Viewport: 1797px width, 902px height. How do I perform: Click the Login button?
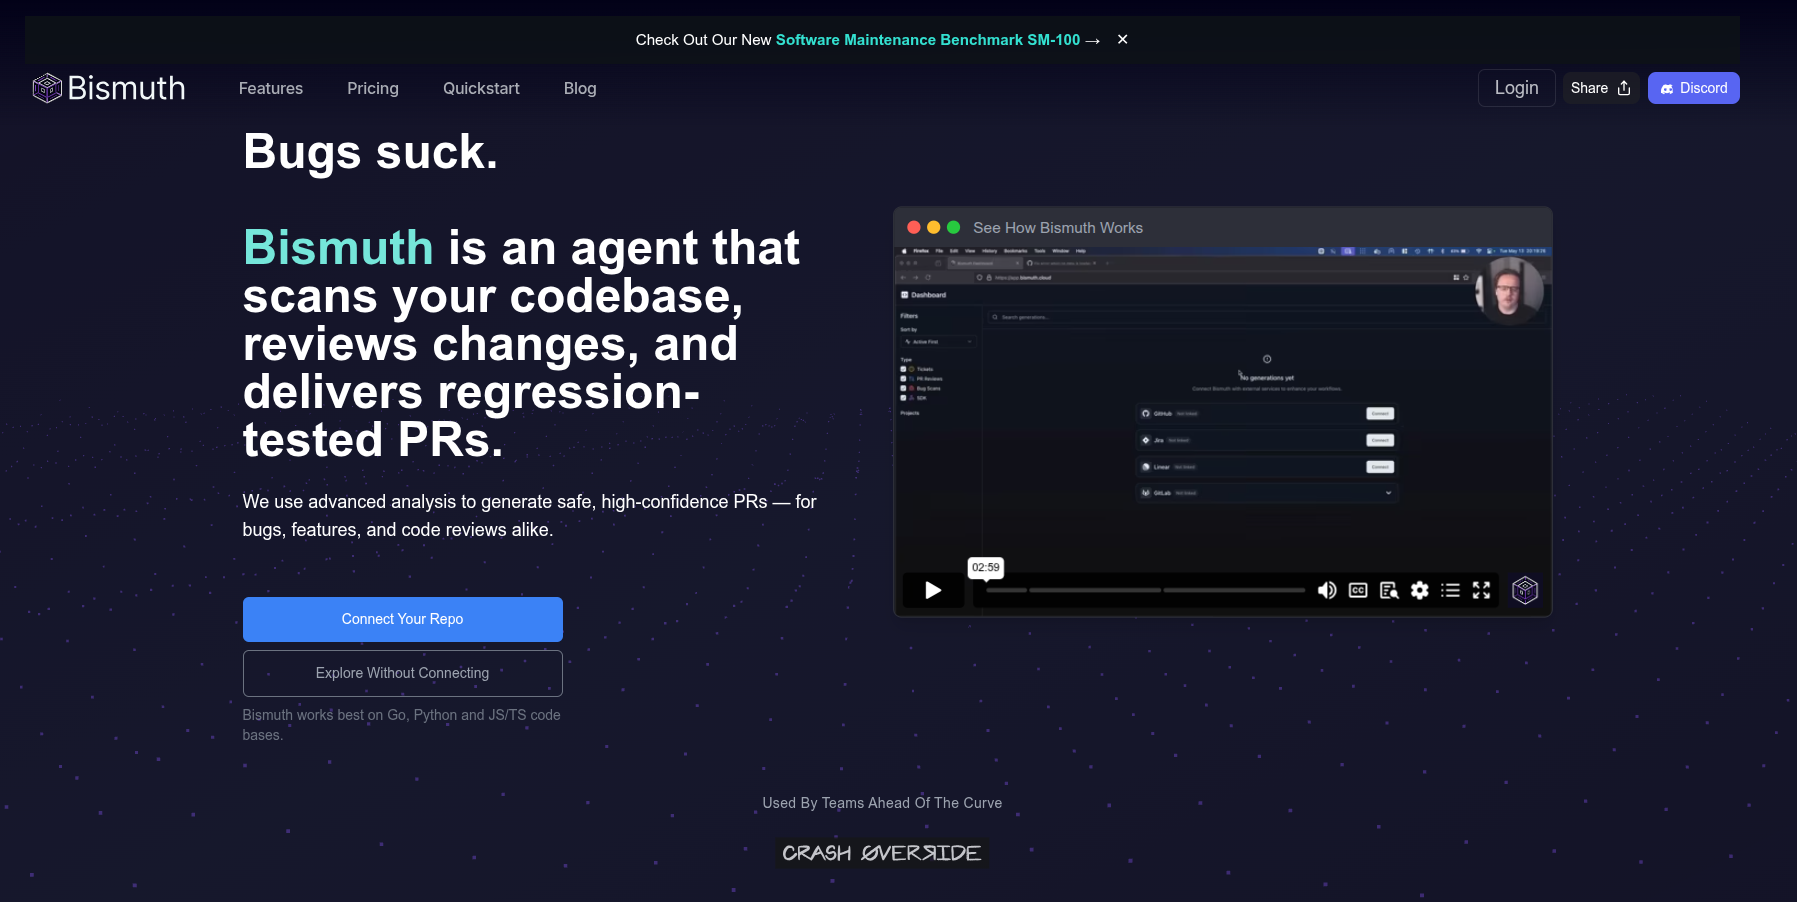[x=1516, y=88]
